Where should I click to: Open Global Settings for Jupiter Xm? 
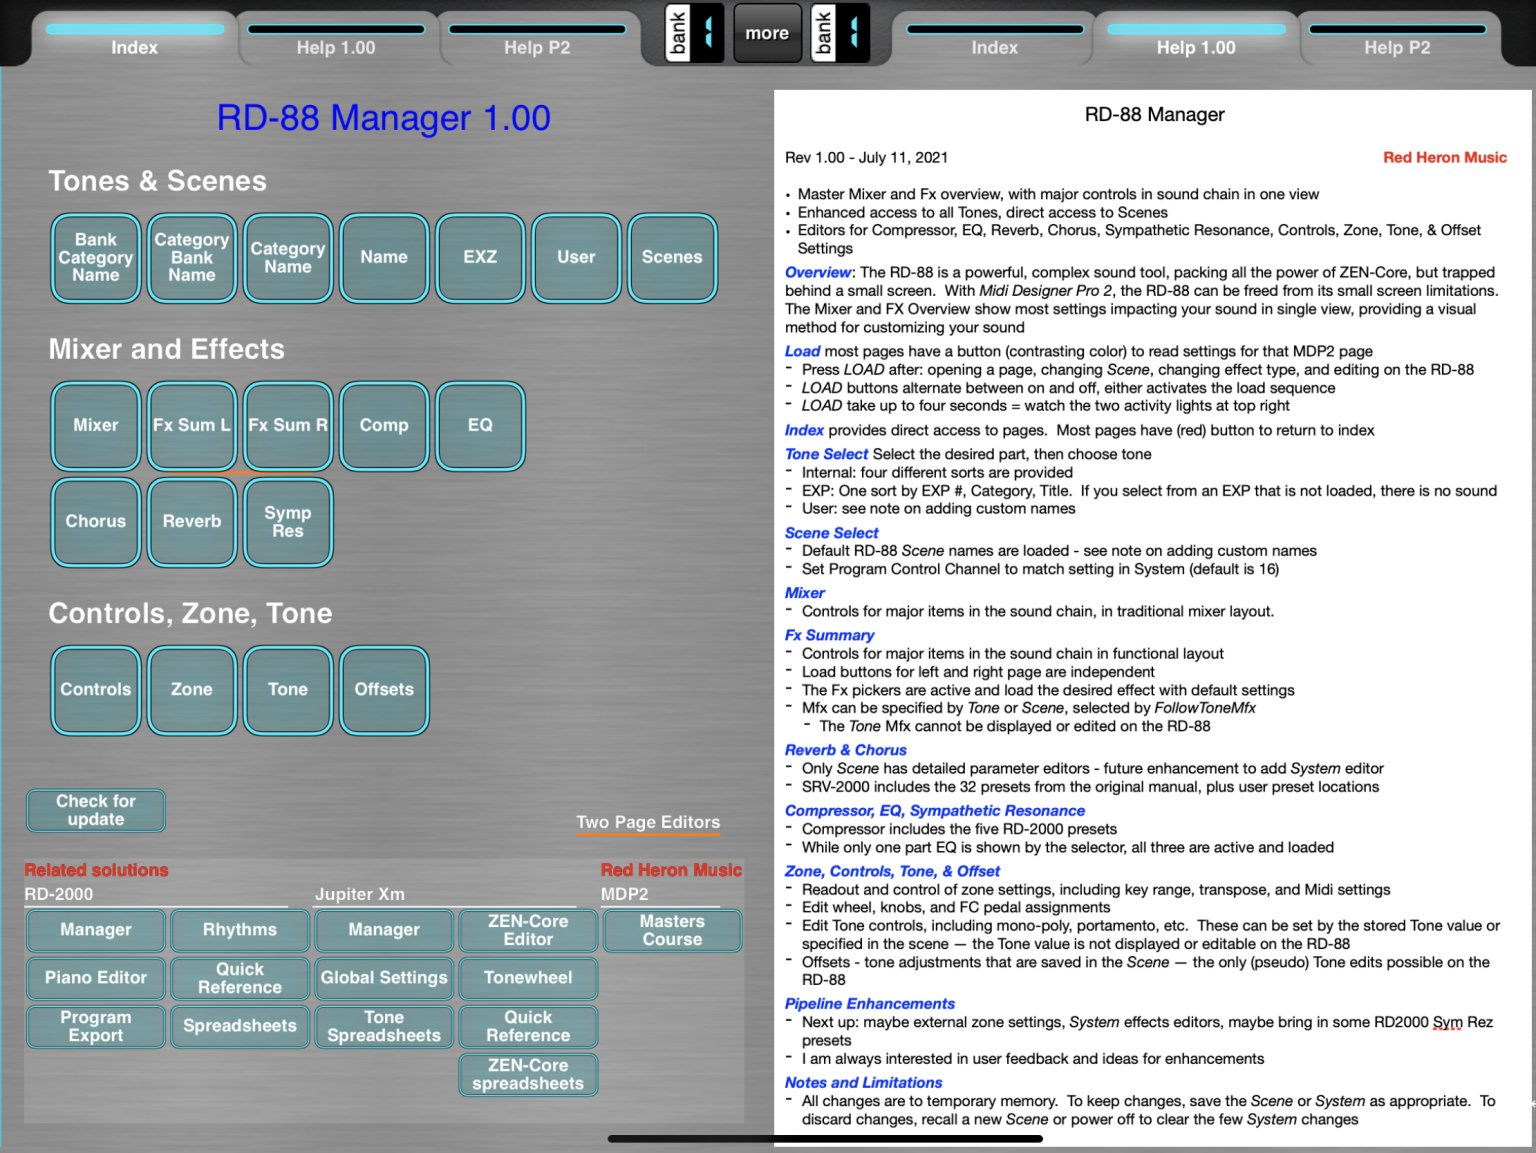[384, 978]
